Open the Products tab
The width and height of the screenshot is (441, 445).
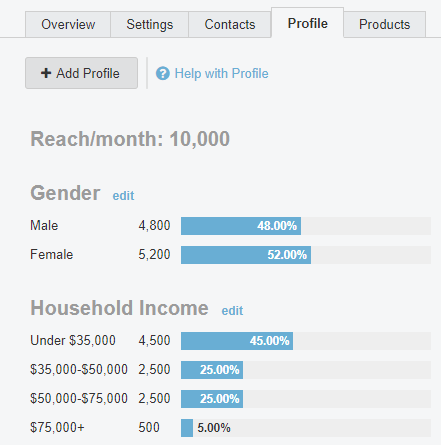[x=384, y=24]
